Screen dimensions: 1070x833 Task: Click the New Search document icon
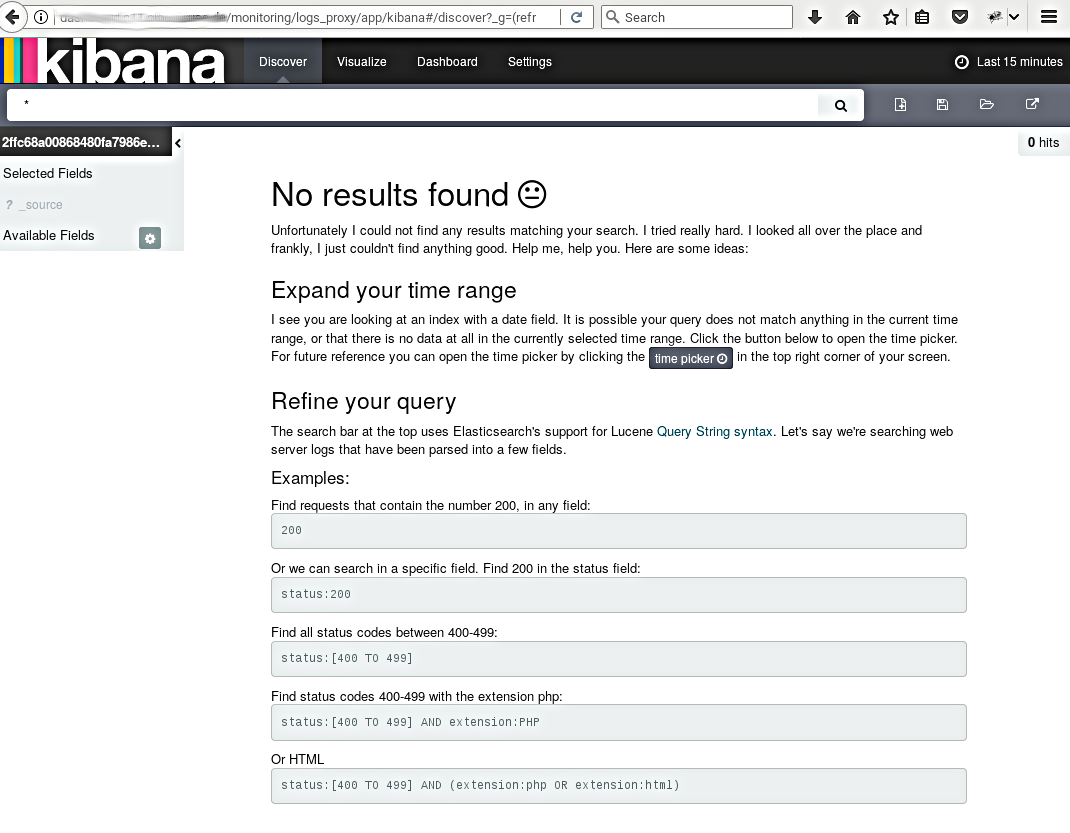(900, 105)
